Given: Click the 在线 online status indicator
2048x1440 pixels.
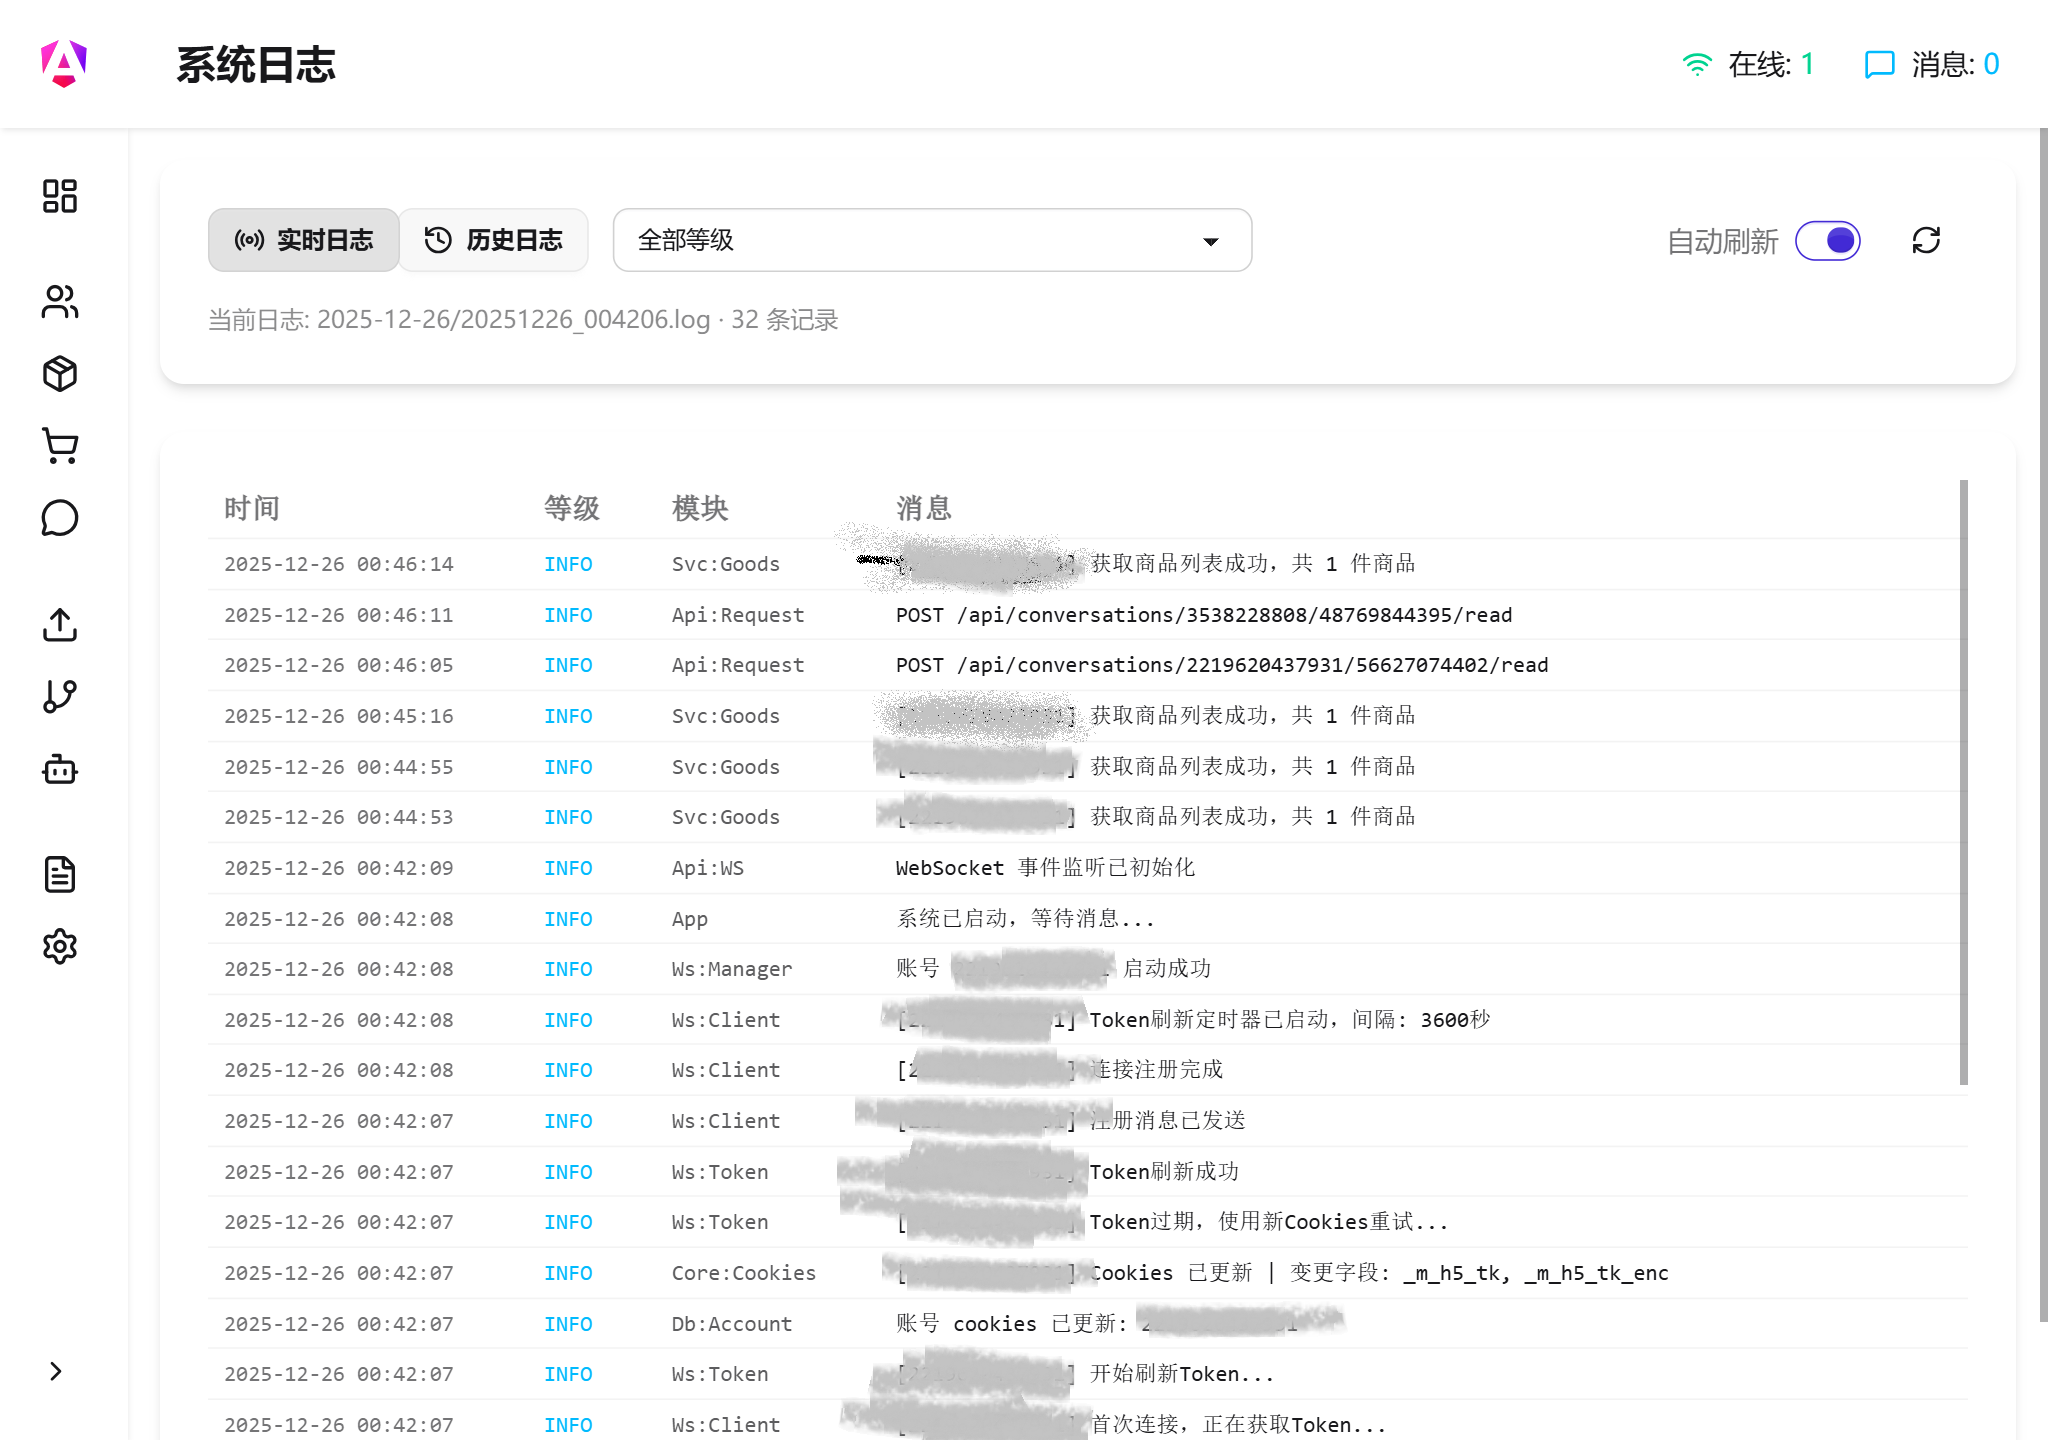Looking at the screenshot, I should (1748, 64).
